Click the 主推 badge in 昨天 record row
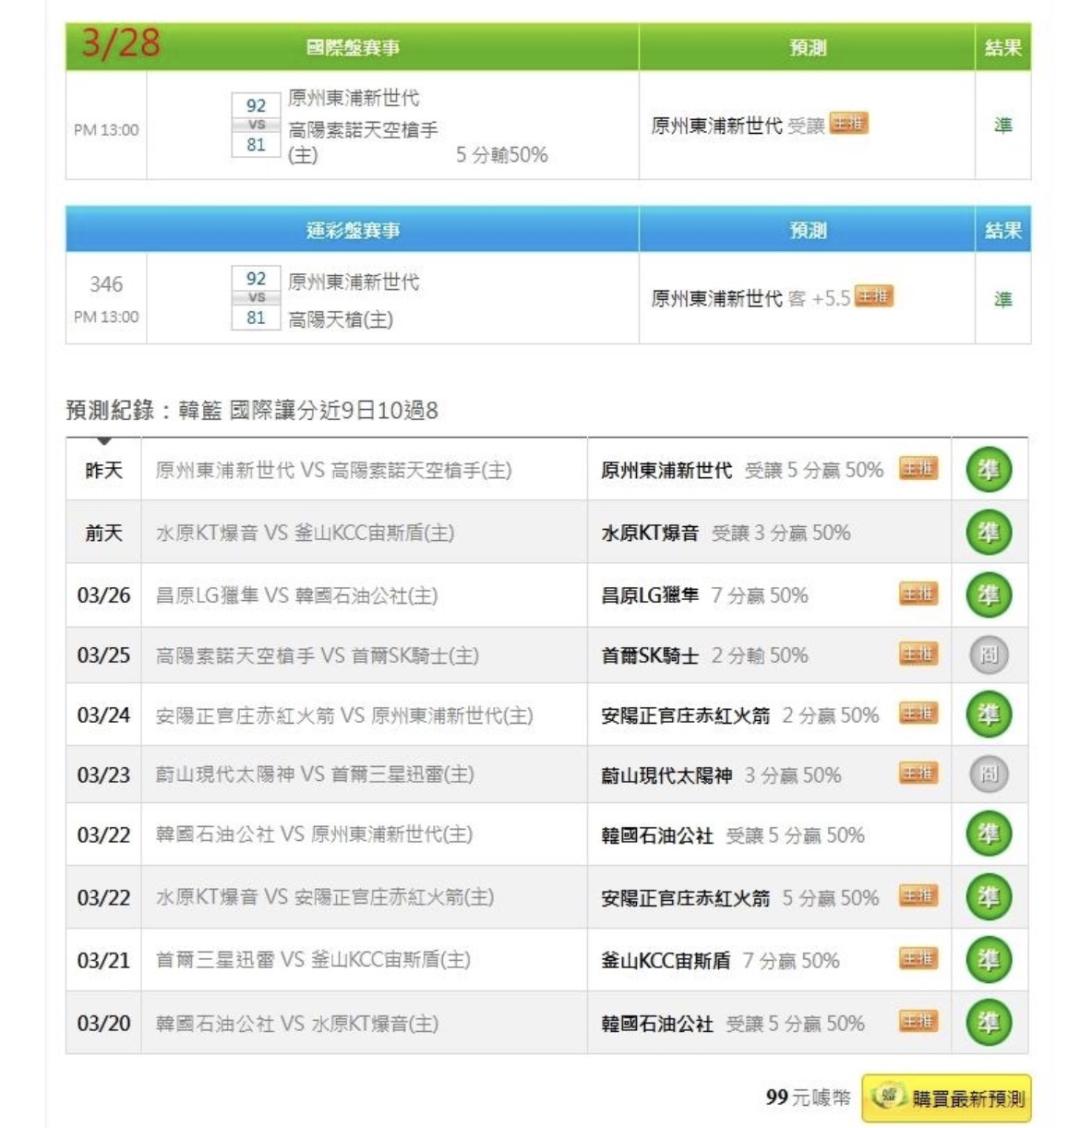The width and height of the screenshot is (1080, 1128). (918, 469)
